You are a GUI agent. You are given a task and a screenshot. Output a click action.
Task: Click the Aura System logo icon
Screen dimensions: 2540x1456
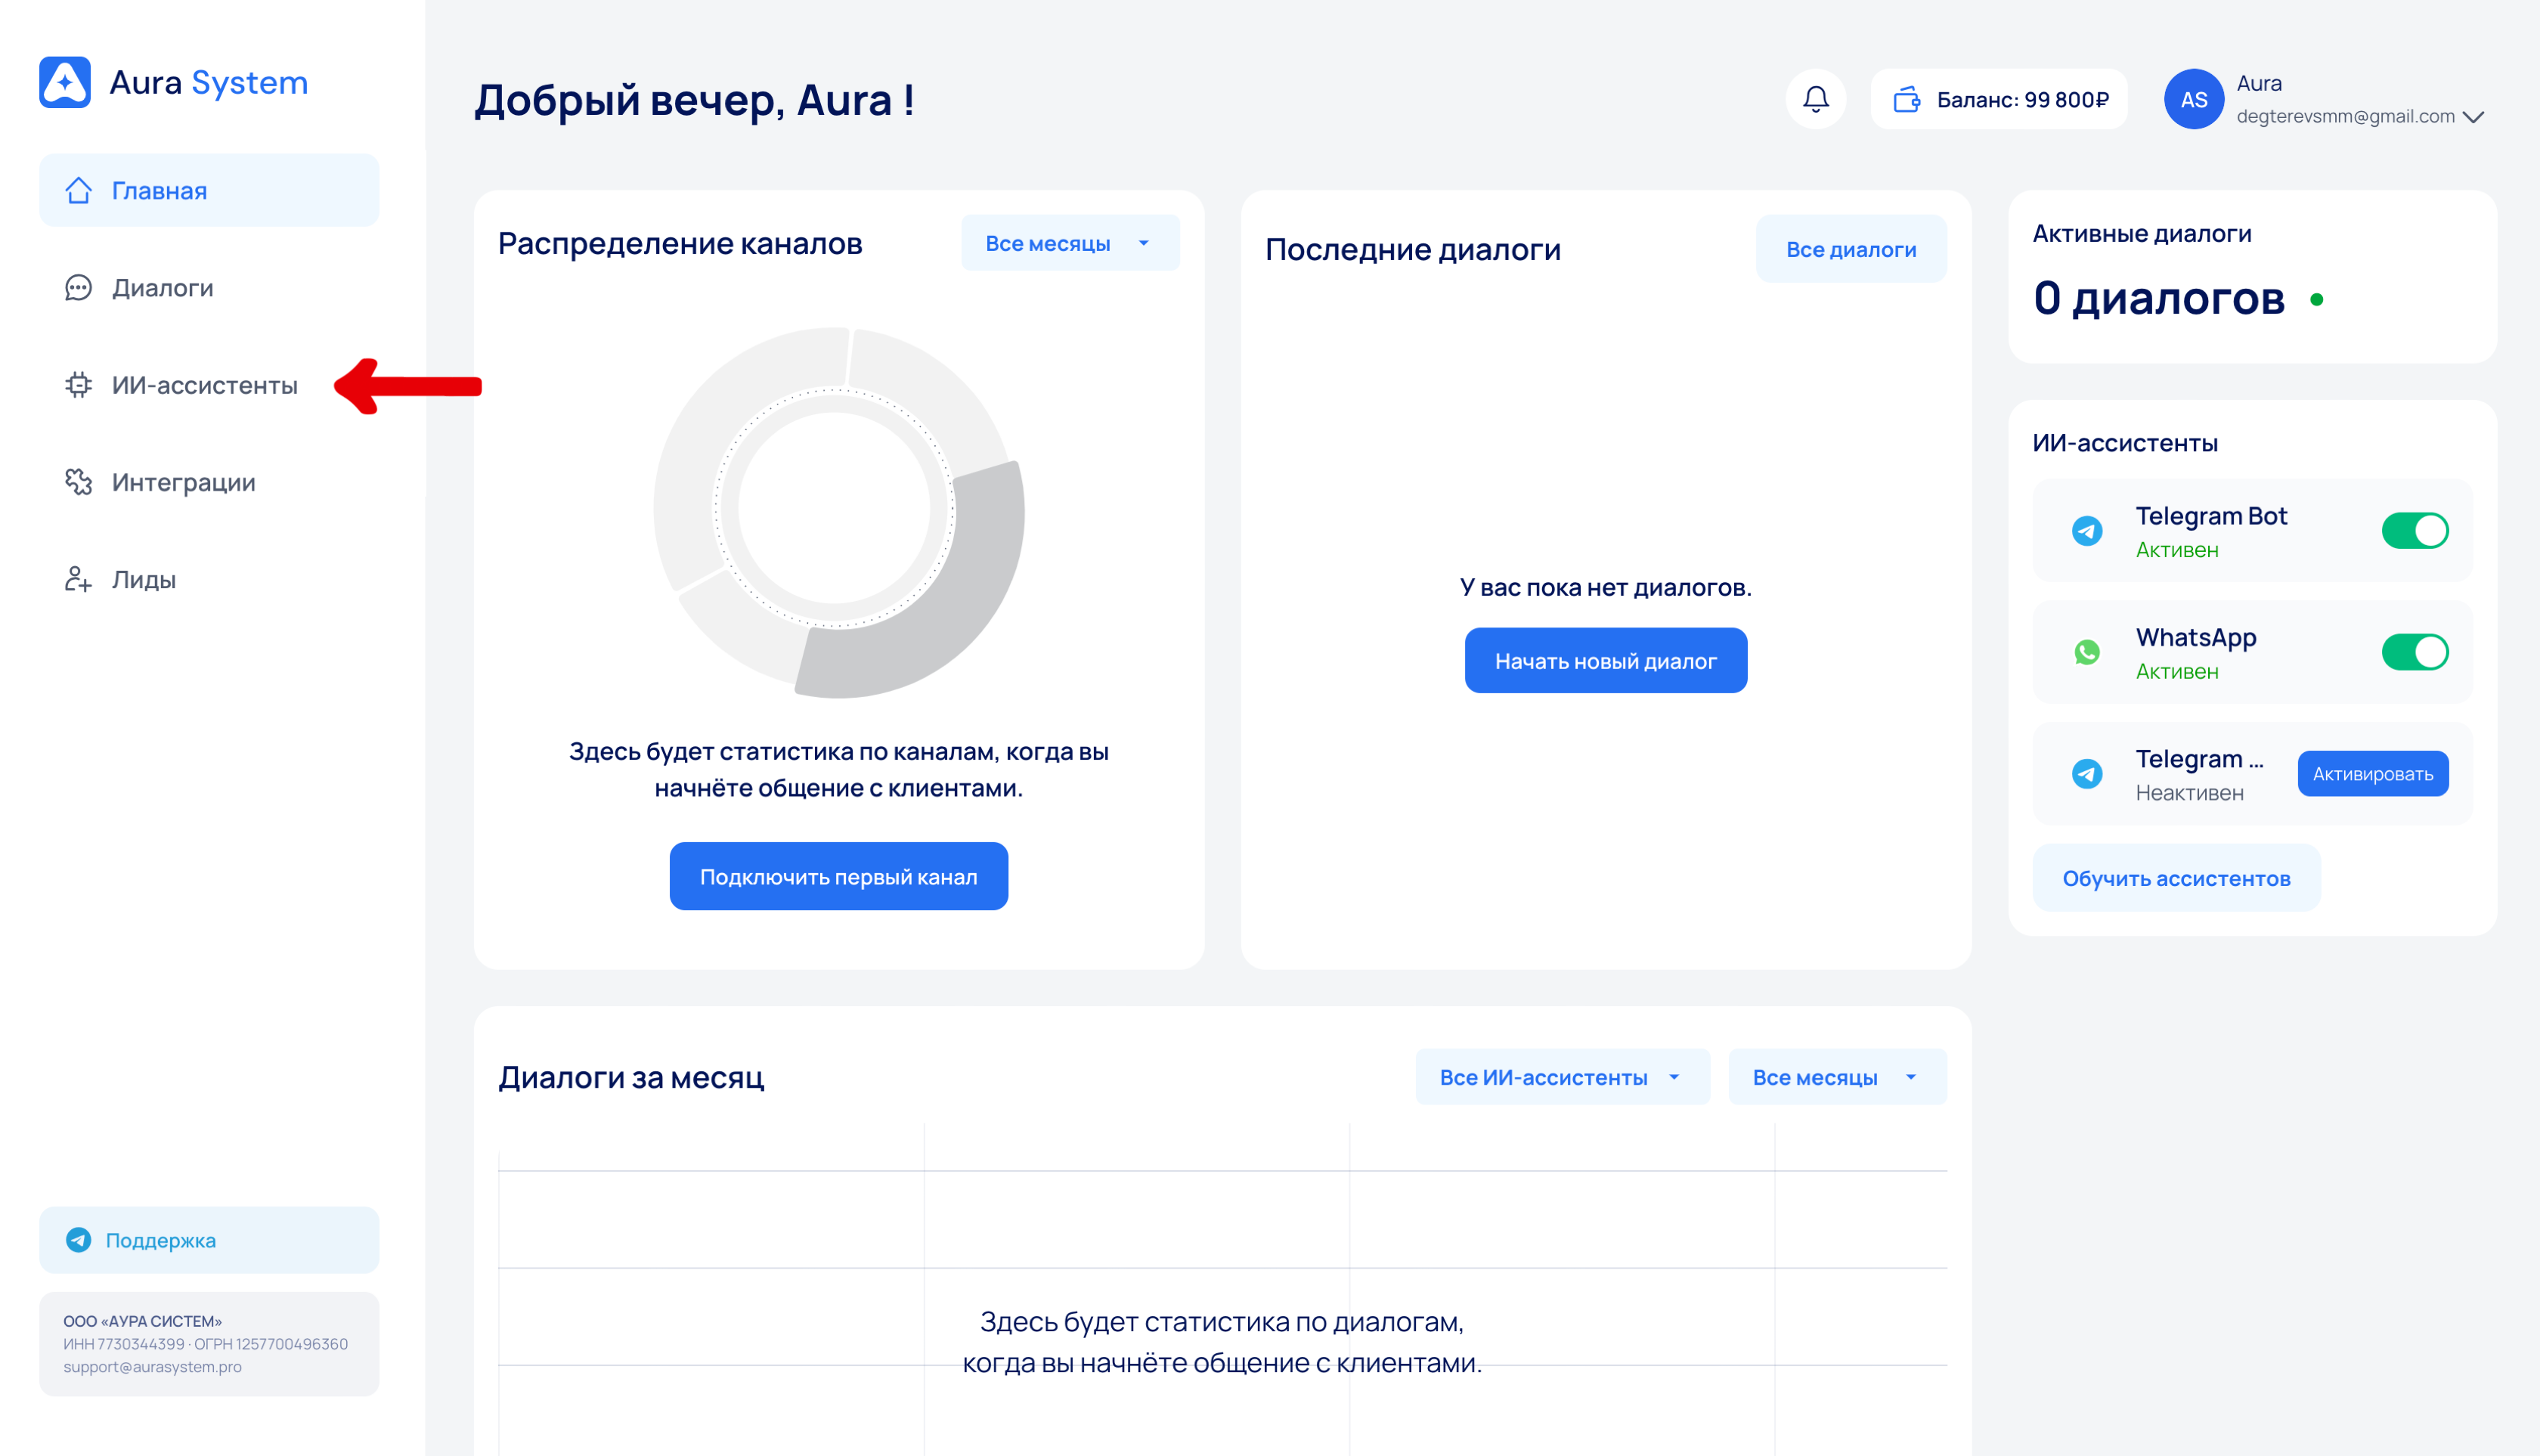point(65,82)
